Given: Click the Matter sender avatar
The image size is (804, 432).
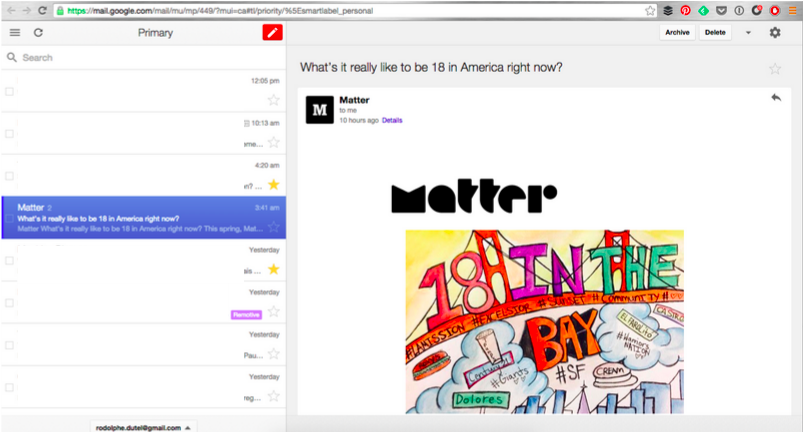Looking at the screenshot, I should [x=319, y=110].
